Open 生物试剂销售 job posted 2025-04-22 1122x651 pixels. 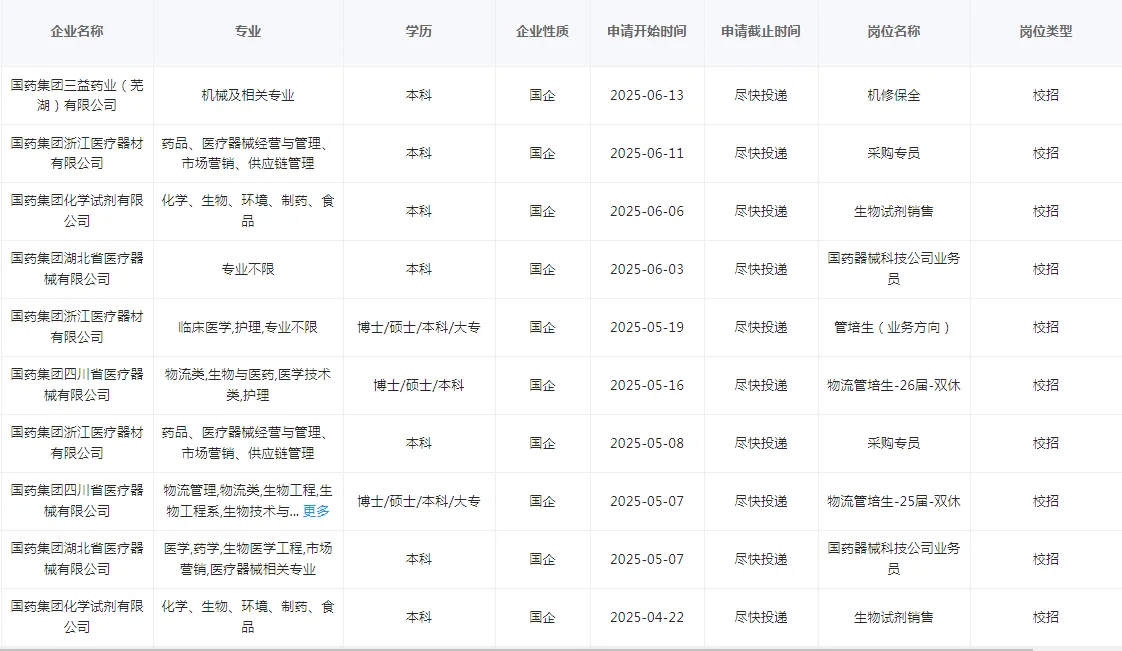pyautogui.click(x=894, y=617)
